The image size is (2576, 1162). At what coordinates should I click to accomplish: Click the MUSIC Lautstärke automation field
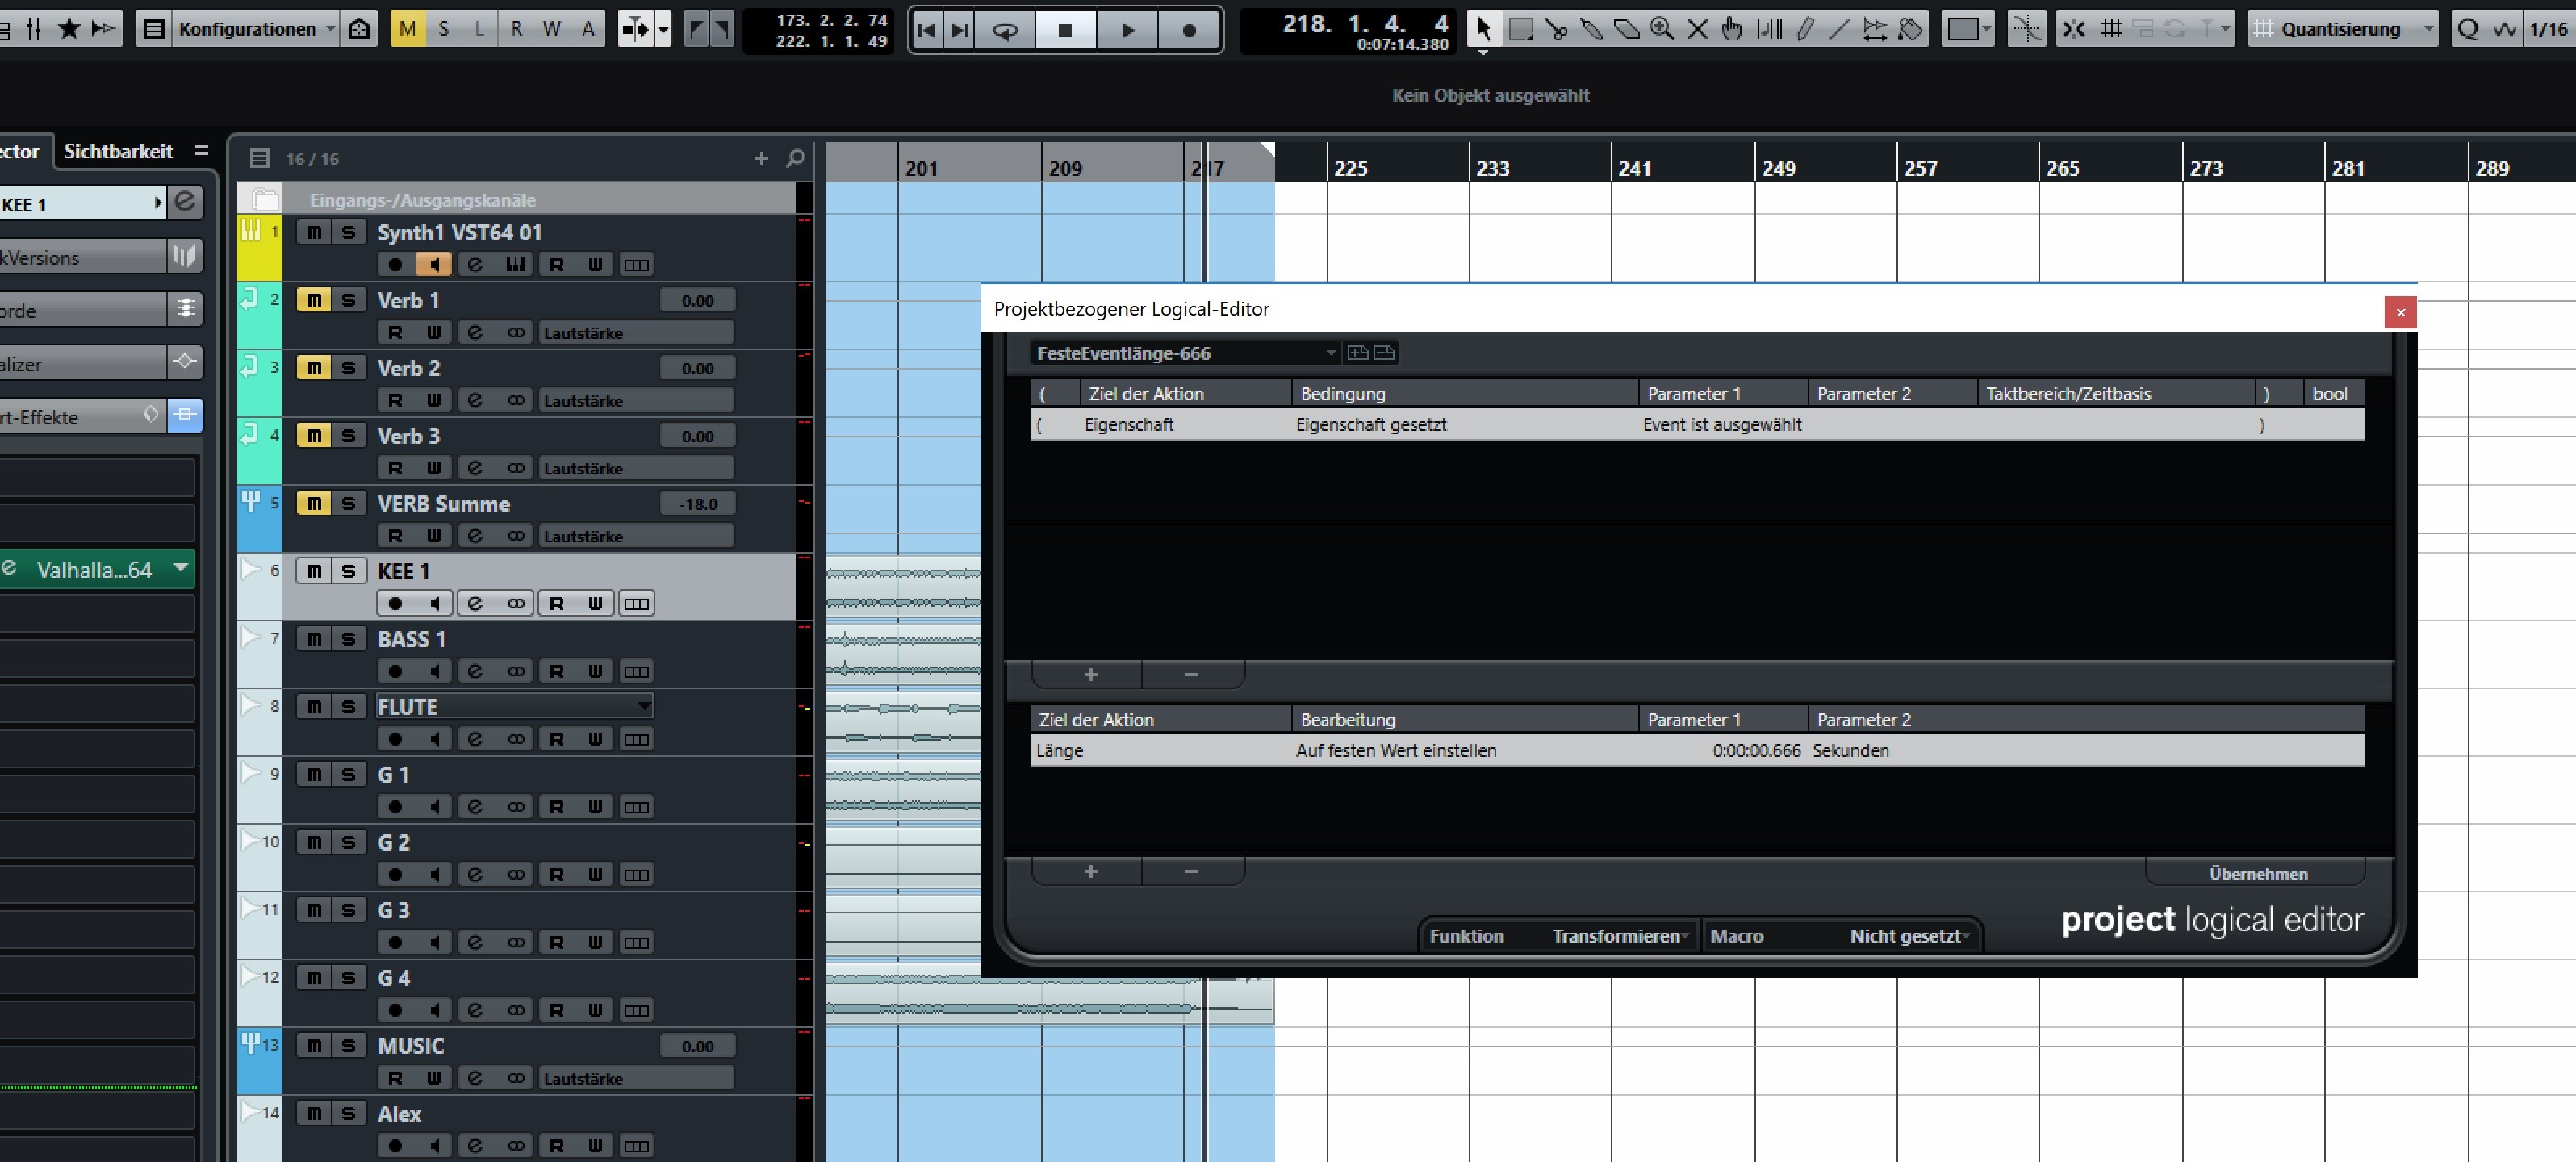(x=637, y=1078)
